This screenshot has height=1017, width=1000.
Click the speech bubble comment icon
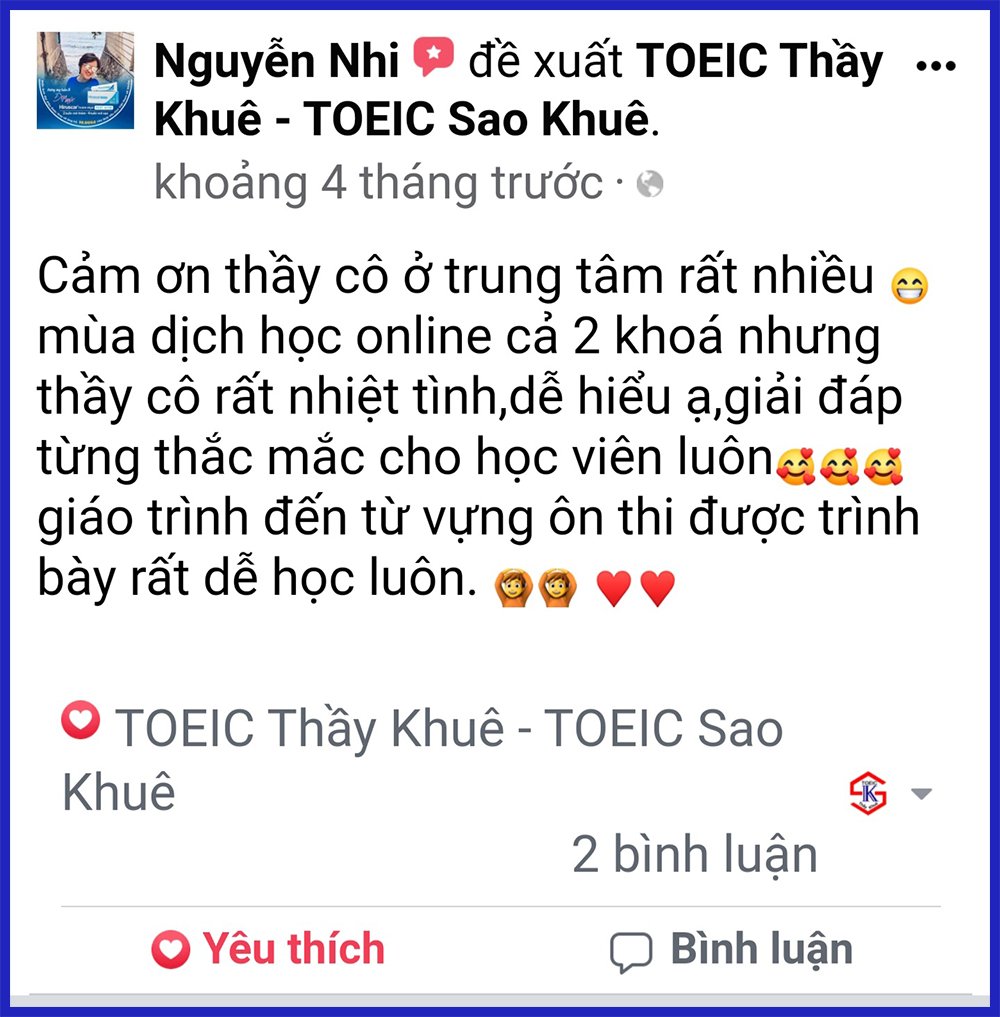click(x=630, y=952)
